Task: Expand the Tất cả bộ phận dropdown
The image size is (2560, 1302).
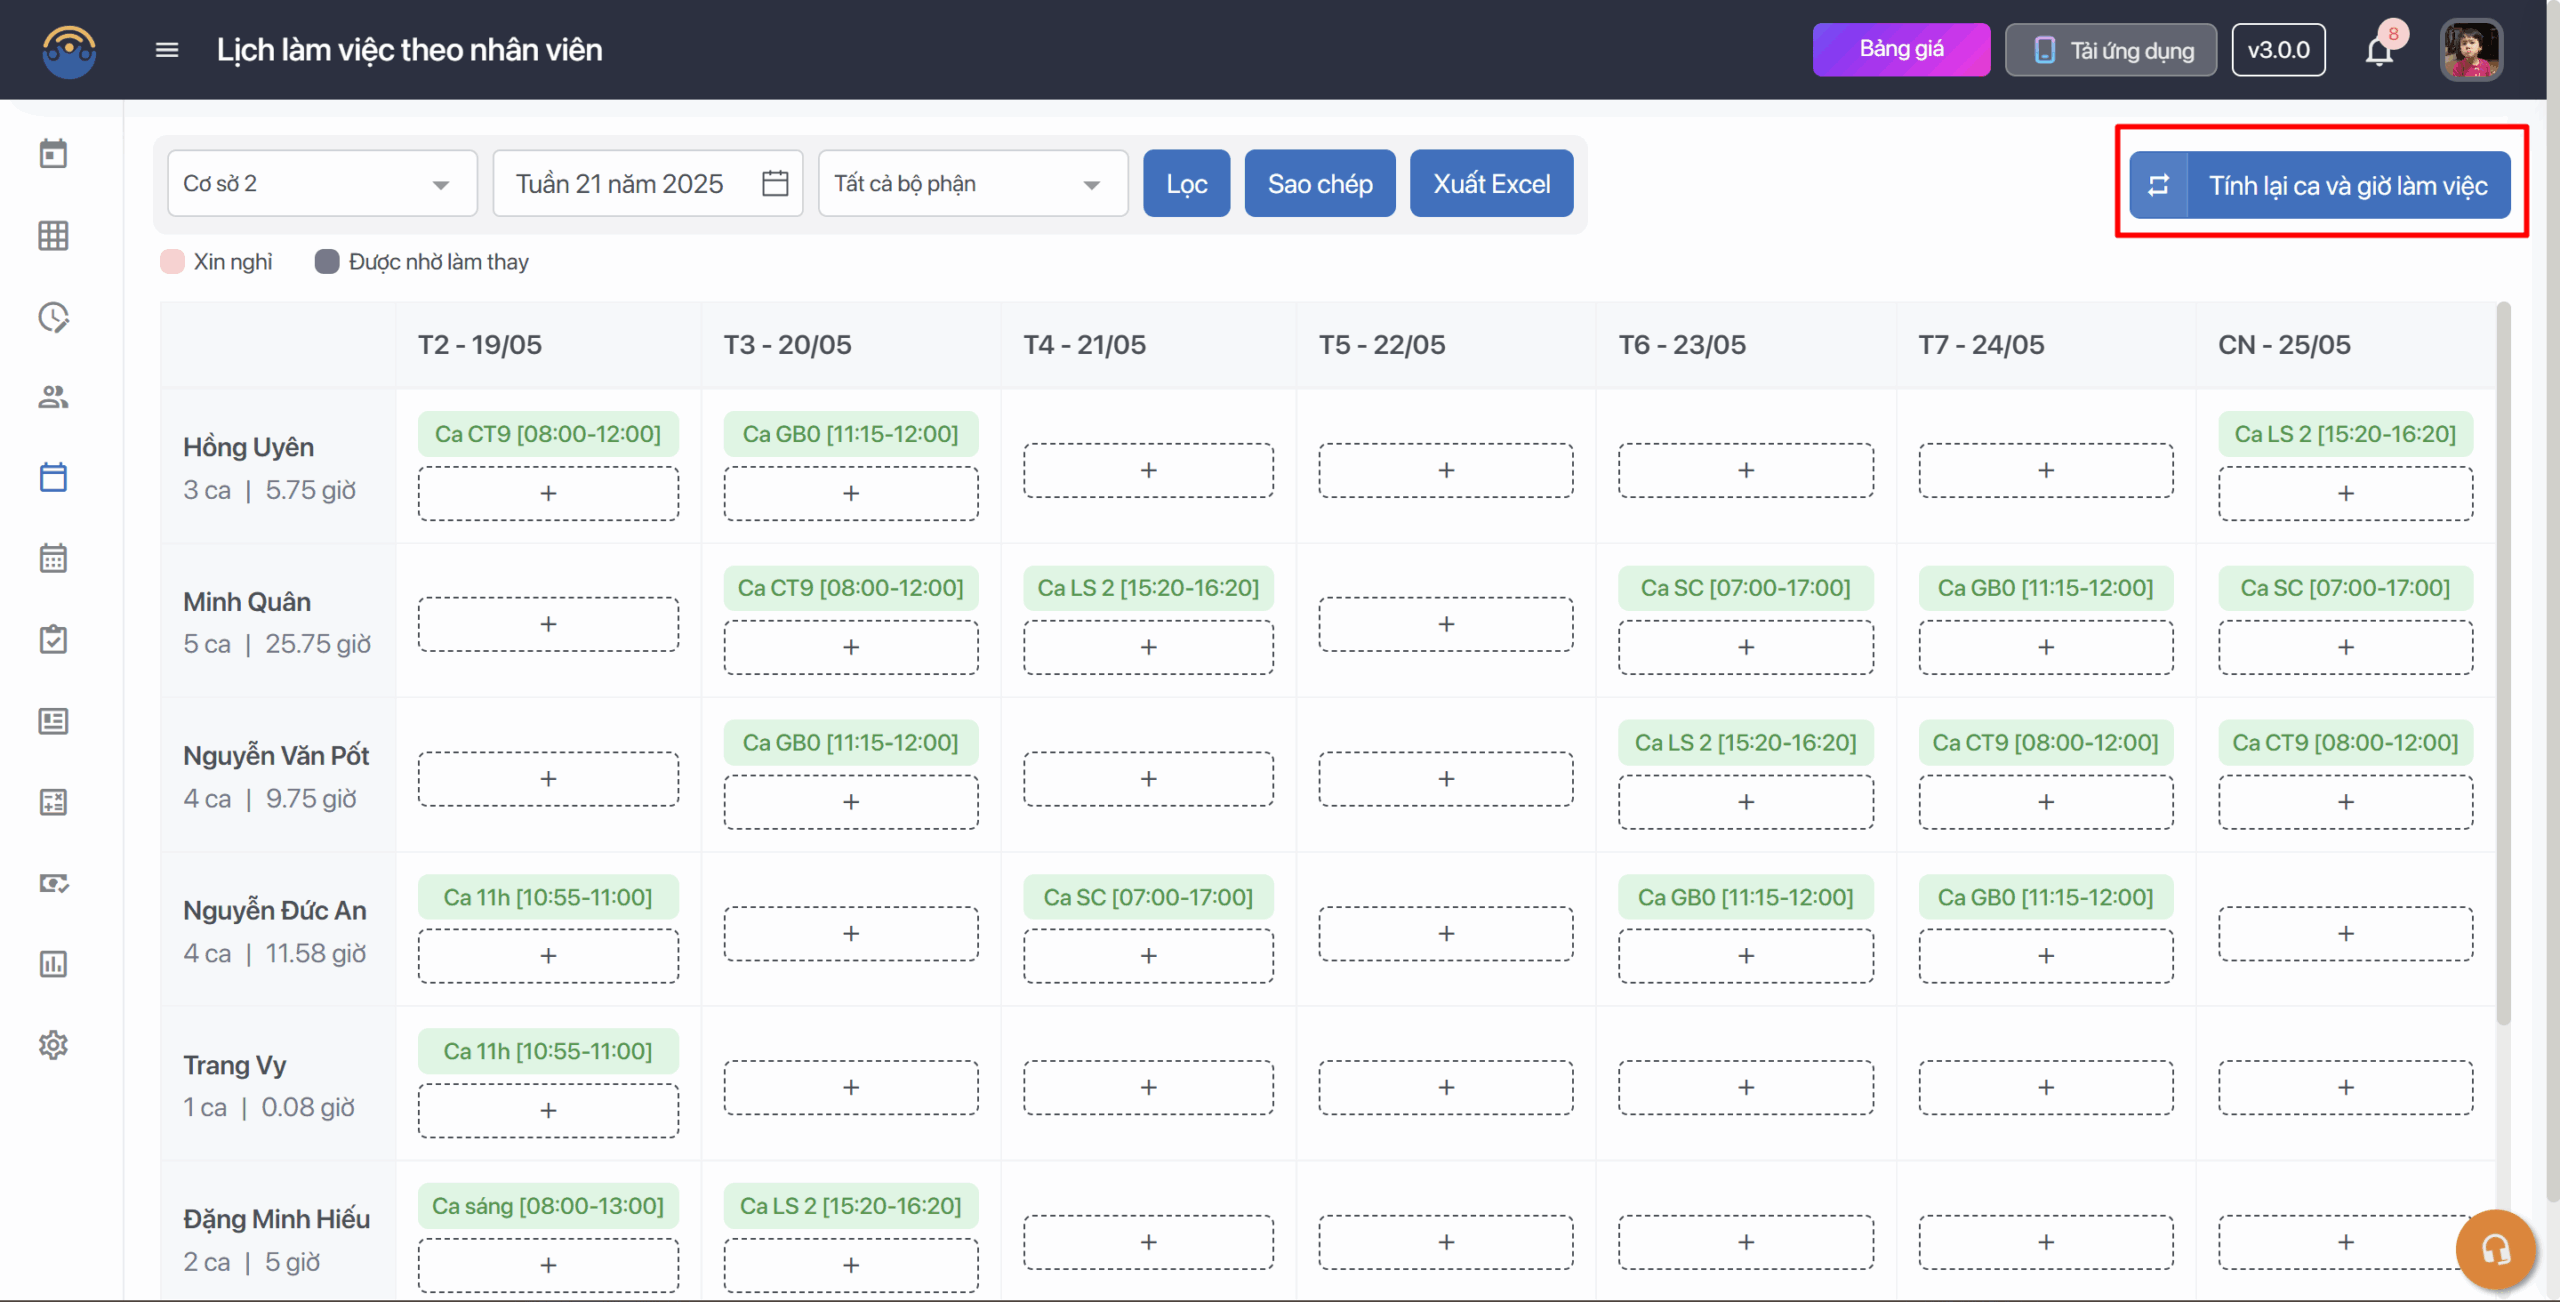Action: 972,184
